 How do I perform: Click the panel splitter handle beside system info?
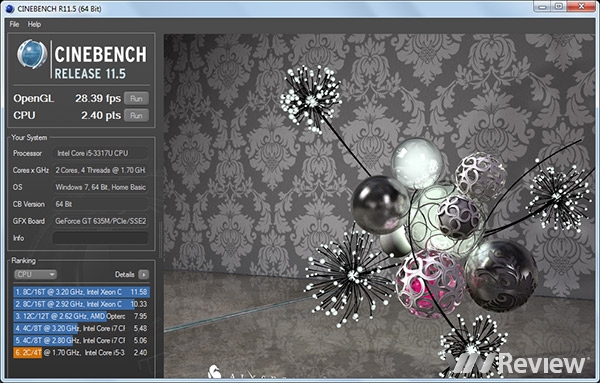160,241
